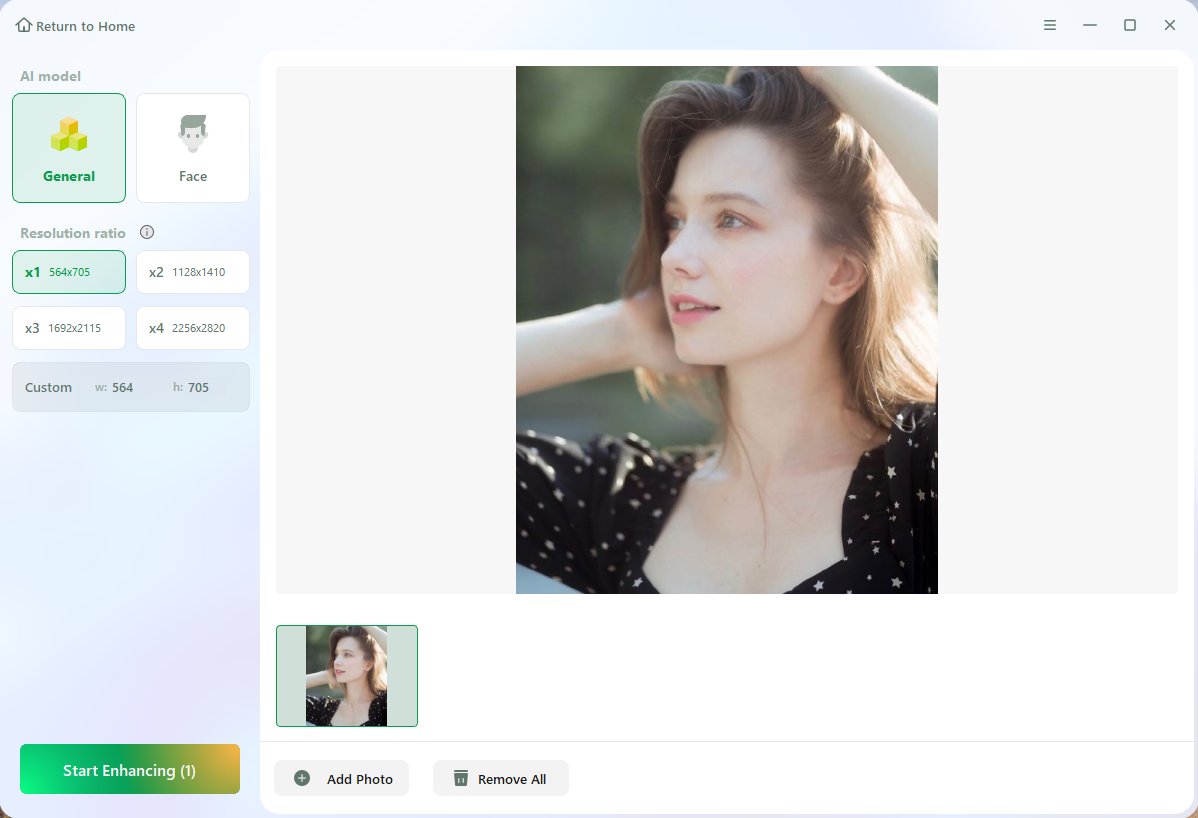The width and height of the screenshot is (1198, 818).
Task: Click the Resolution ratio info icon
Action: (147, 232)
